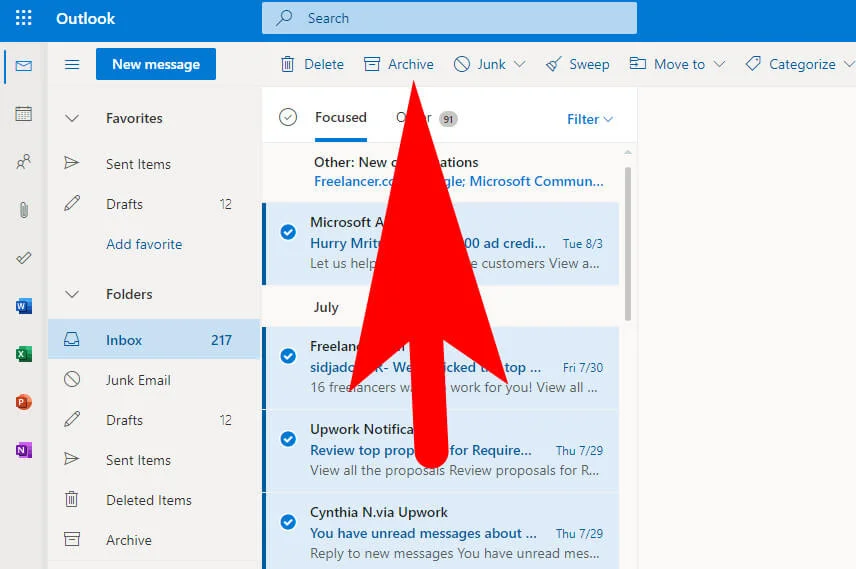Switch to the Focused tab
856x569 pixels.
coord(341,117)
